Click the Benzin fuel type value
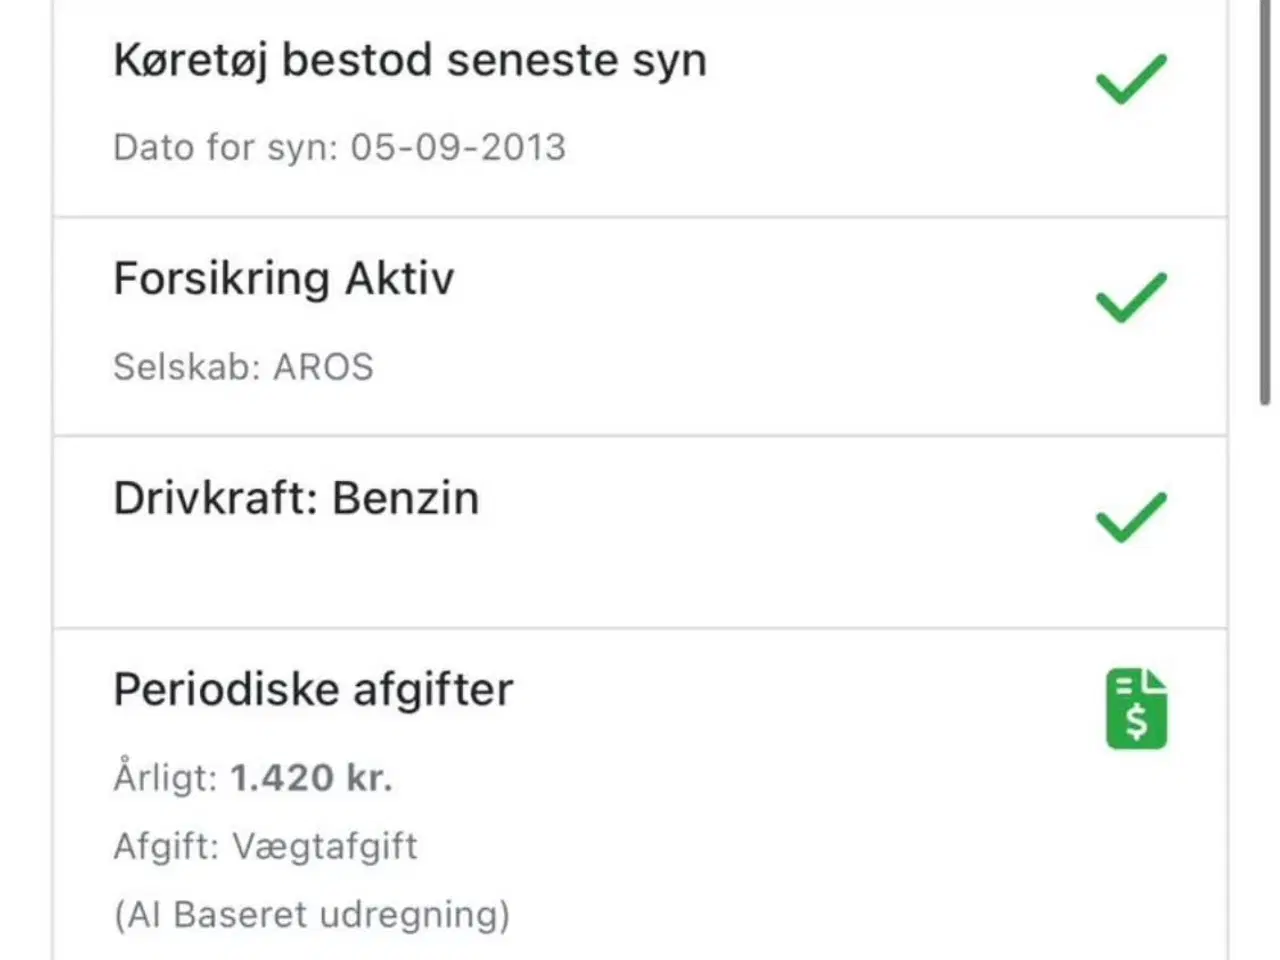This screenshot has height=960, width=1280. click(x=405, y=498)
